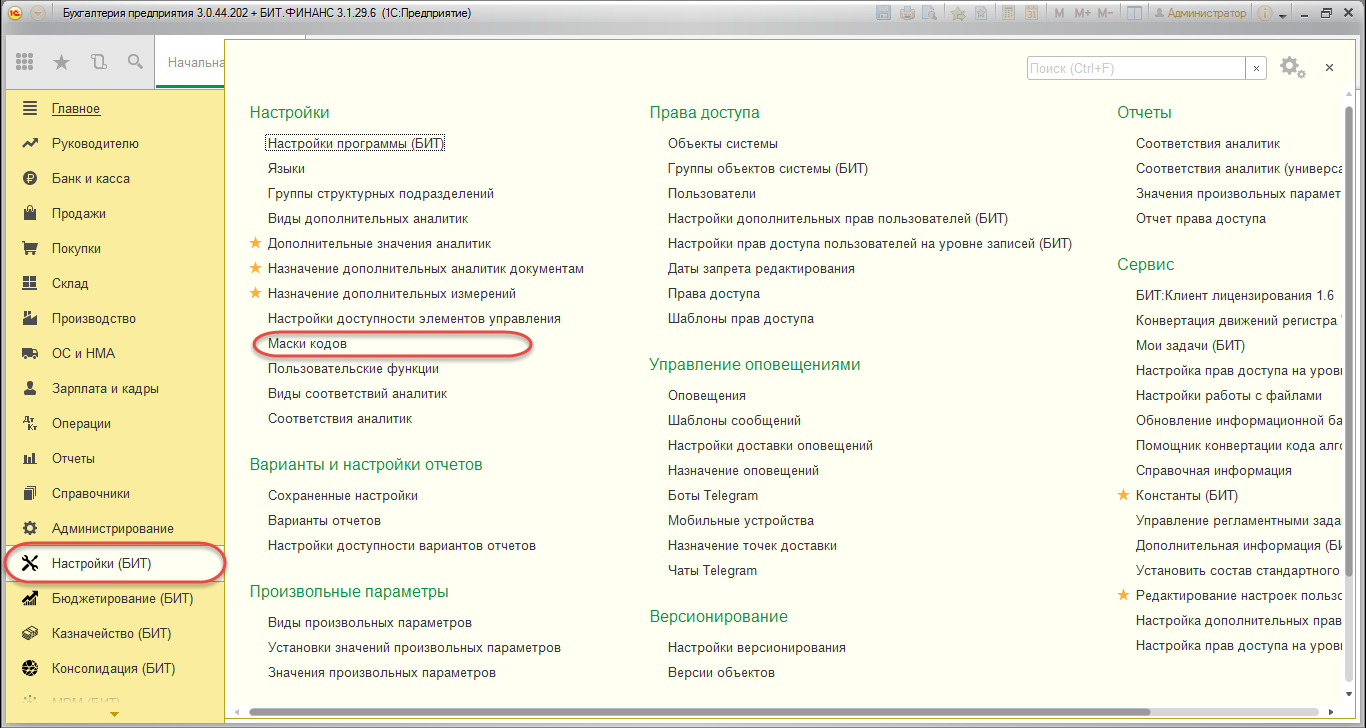This screenshot has width=1366, height=728.
Task: Open the sections menu grid icon
Action: pyautogui.click(x=26, y=62)
